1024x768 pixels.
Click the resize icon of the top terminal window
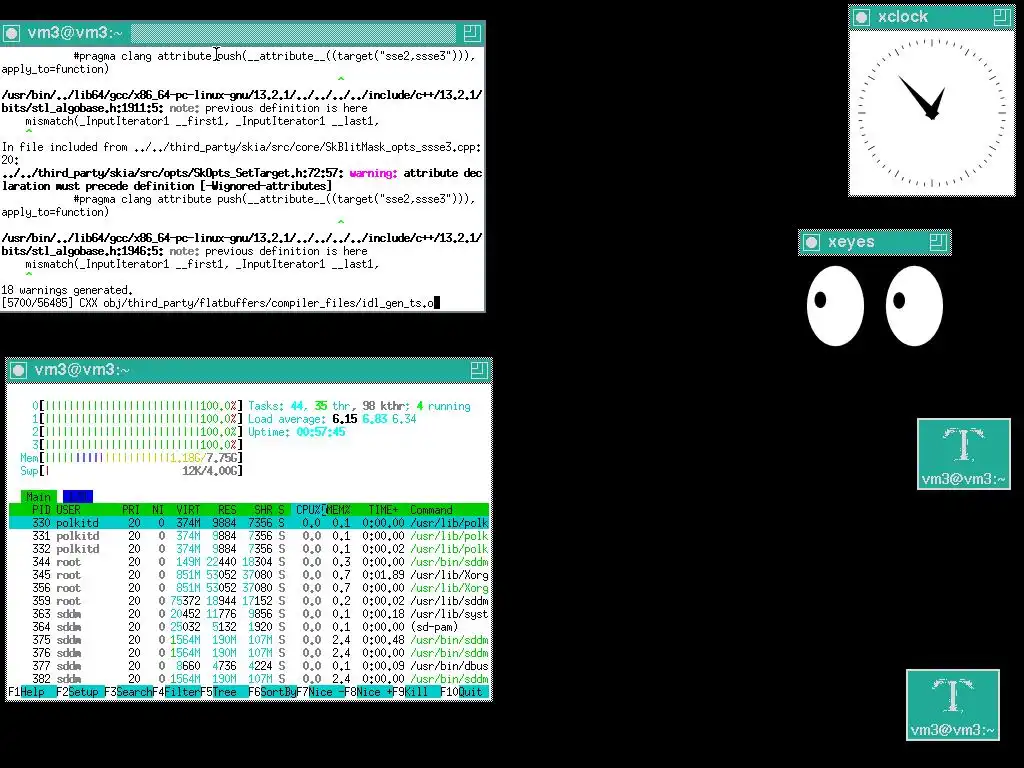472,33
